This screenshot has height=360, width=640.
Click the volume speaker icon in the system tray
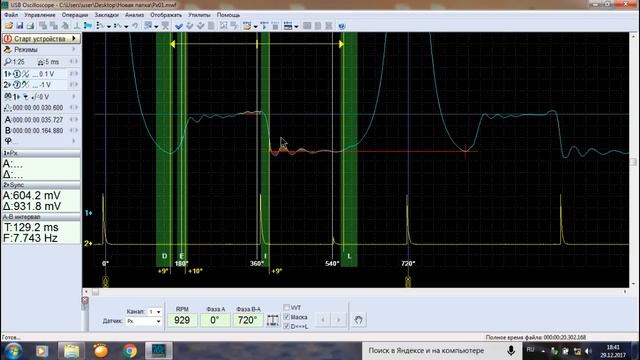coord(588,351)
